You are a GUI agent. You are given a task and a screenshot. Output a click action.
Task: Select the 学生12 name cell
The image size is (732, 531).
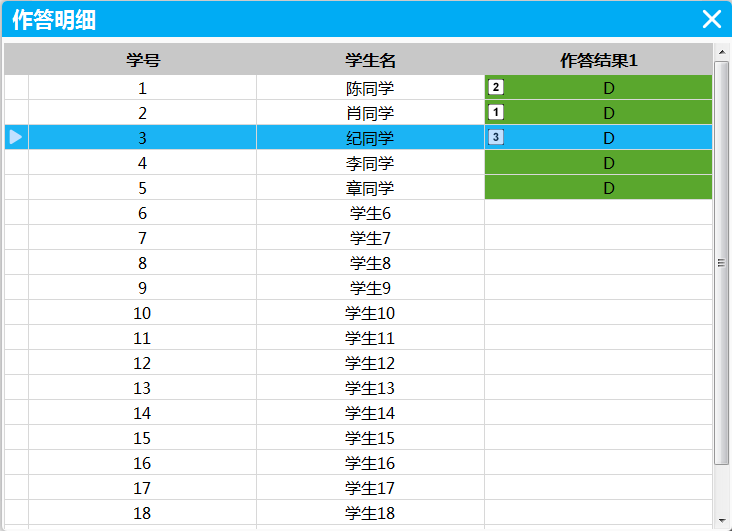click(x=370, y=363)
